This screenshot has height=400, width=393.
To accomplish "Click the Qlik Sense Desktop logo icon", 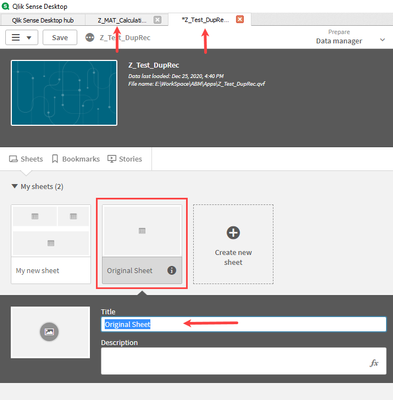I will tap(6, 6).
